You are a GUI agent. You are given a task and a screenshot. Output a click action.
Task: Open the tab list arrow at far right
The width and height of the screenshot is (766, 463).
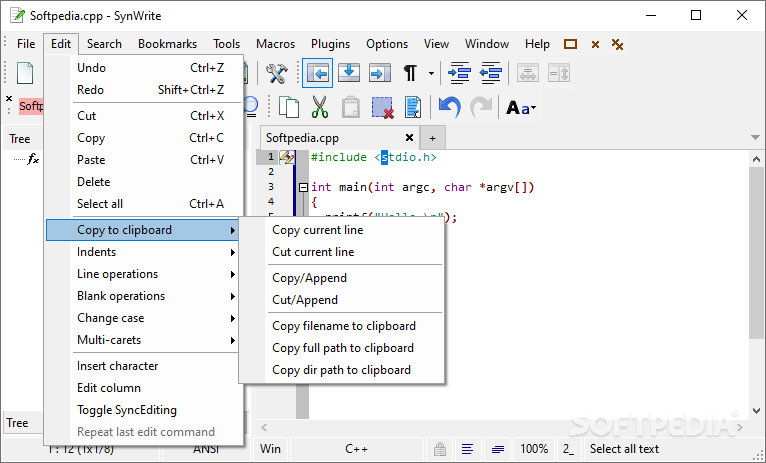click(755, 138)
